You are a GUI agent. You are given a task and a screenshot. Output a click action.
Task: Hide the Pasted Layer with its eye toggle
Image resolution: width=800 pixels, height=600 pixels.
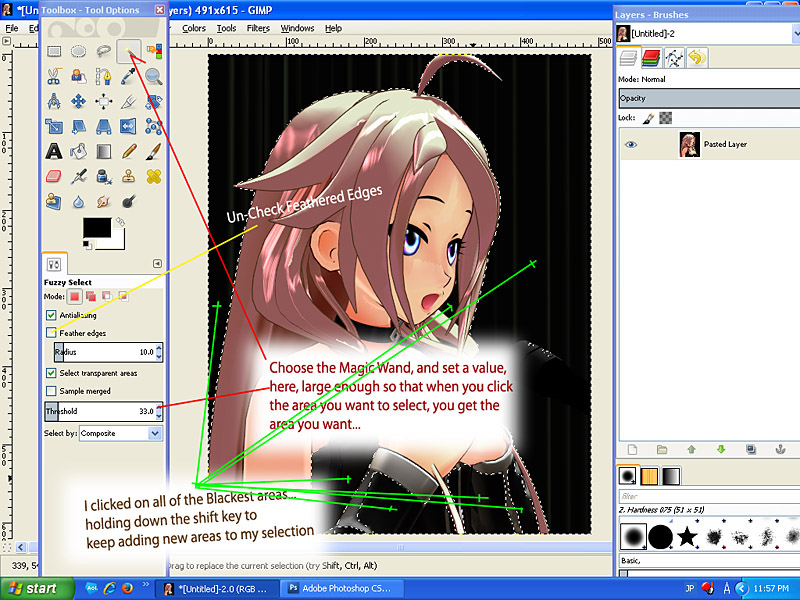630,144
